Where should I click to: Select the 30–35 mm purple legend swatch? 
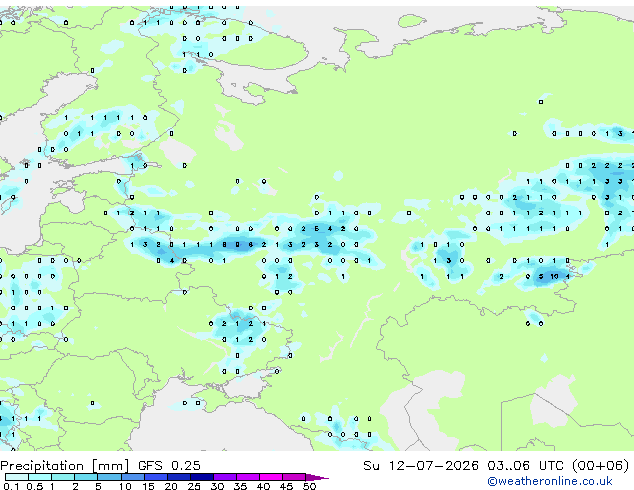(x=224, y=477)
